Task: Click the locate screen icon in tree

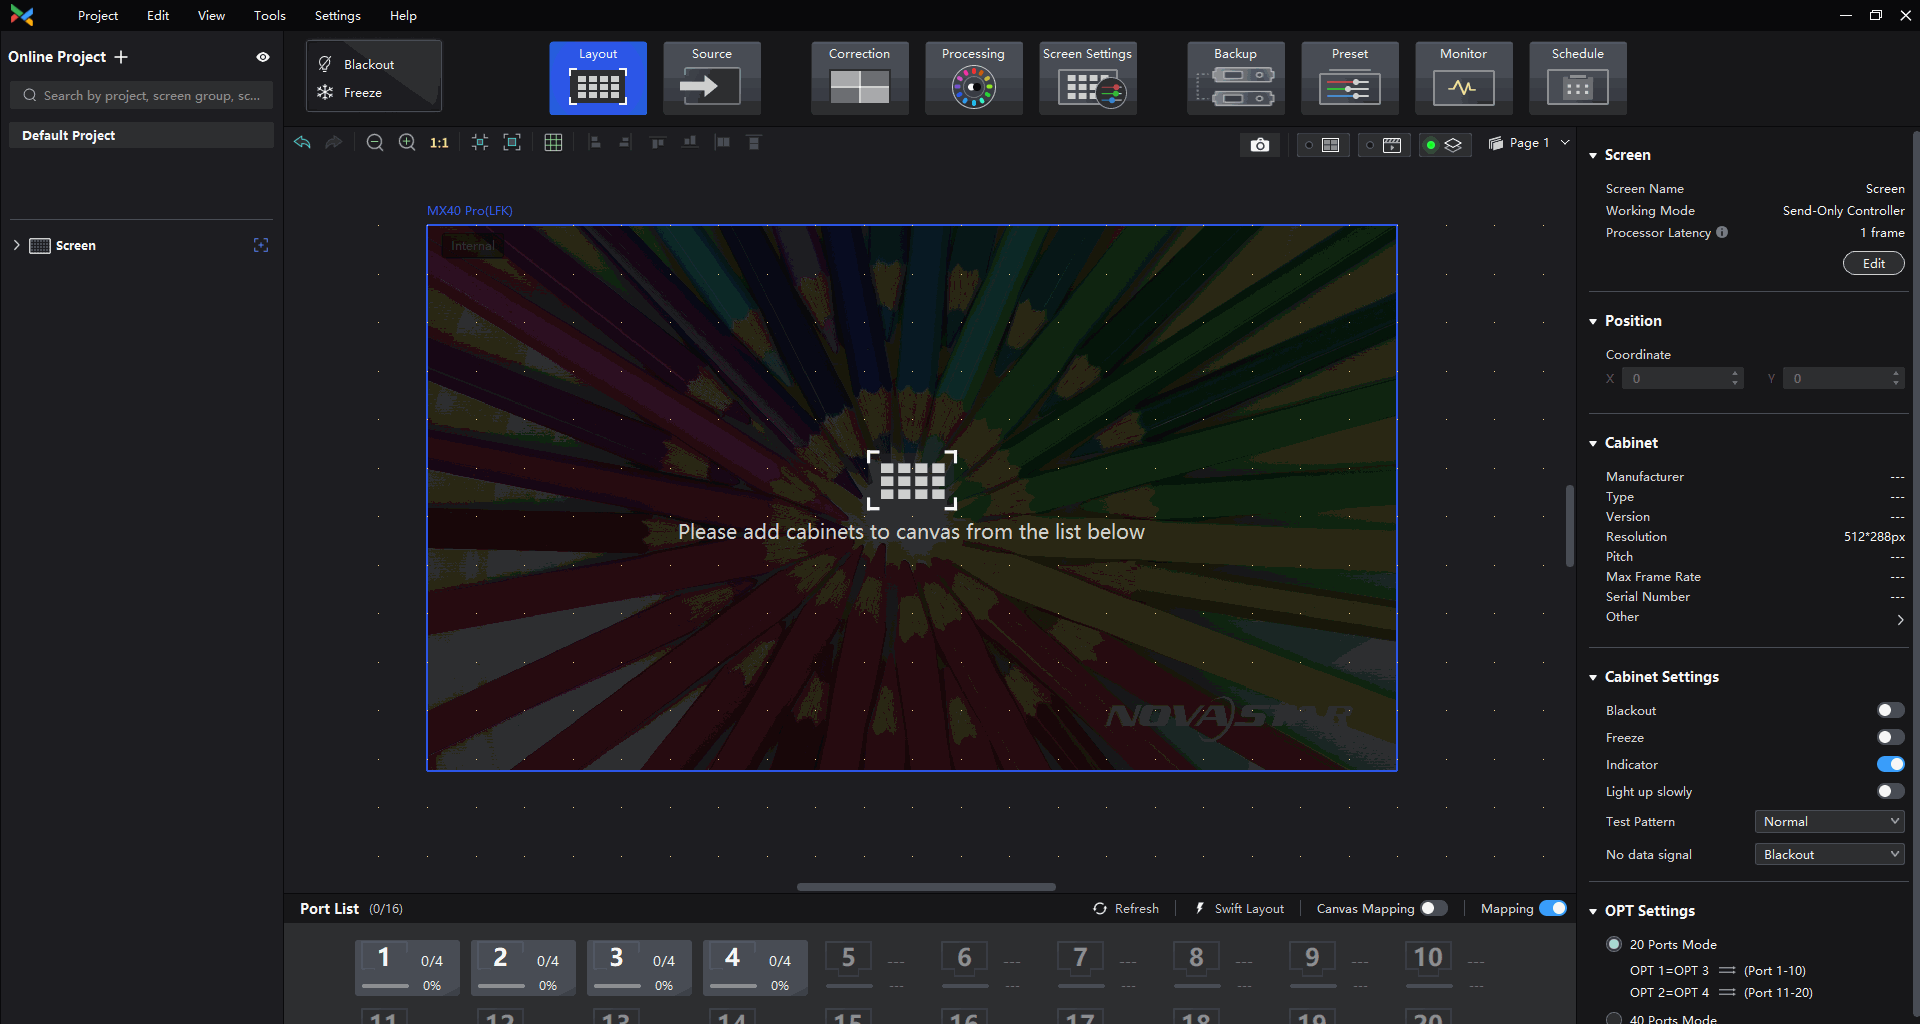Action: click(x=261, y=245)
